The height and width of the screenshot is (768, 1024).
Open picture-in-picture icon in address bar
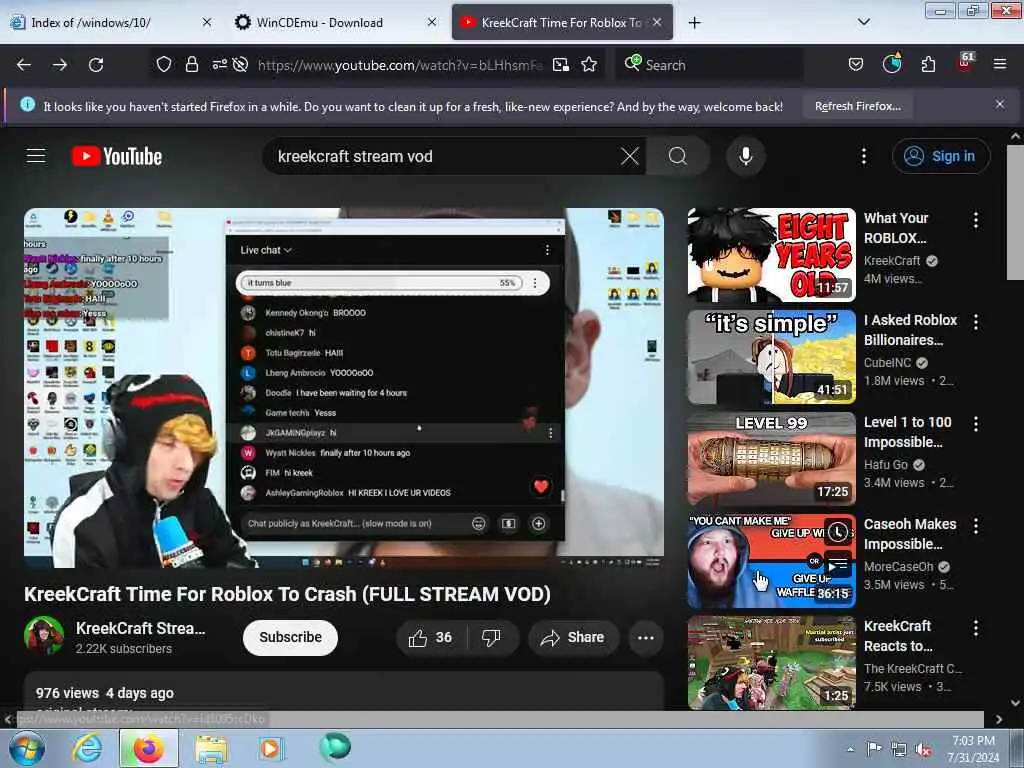pyautogui.click(x=560, y=65)
